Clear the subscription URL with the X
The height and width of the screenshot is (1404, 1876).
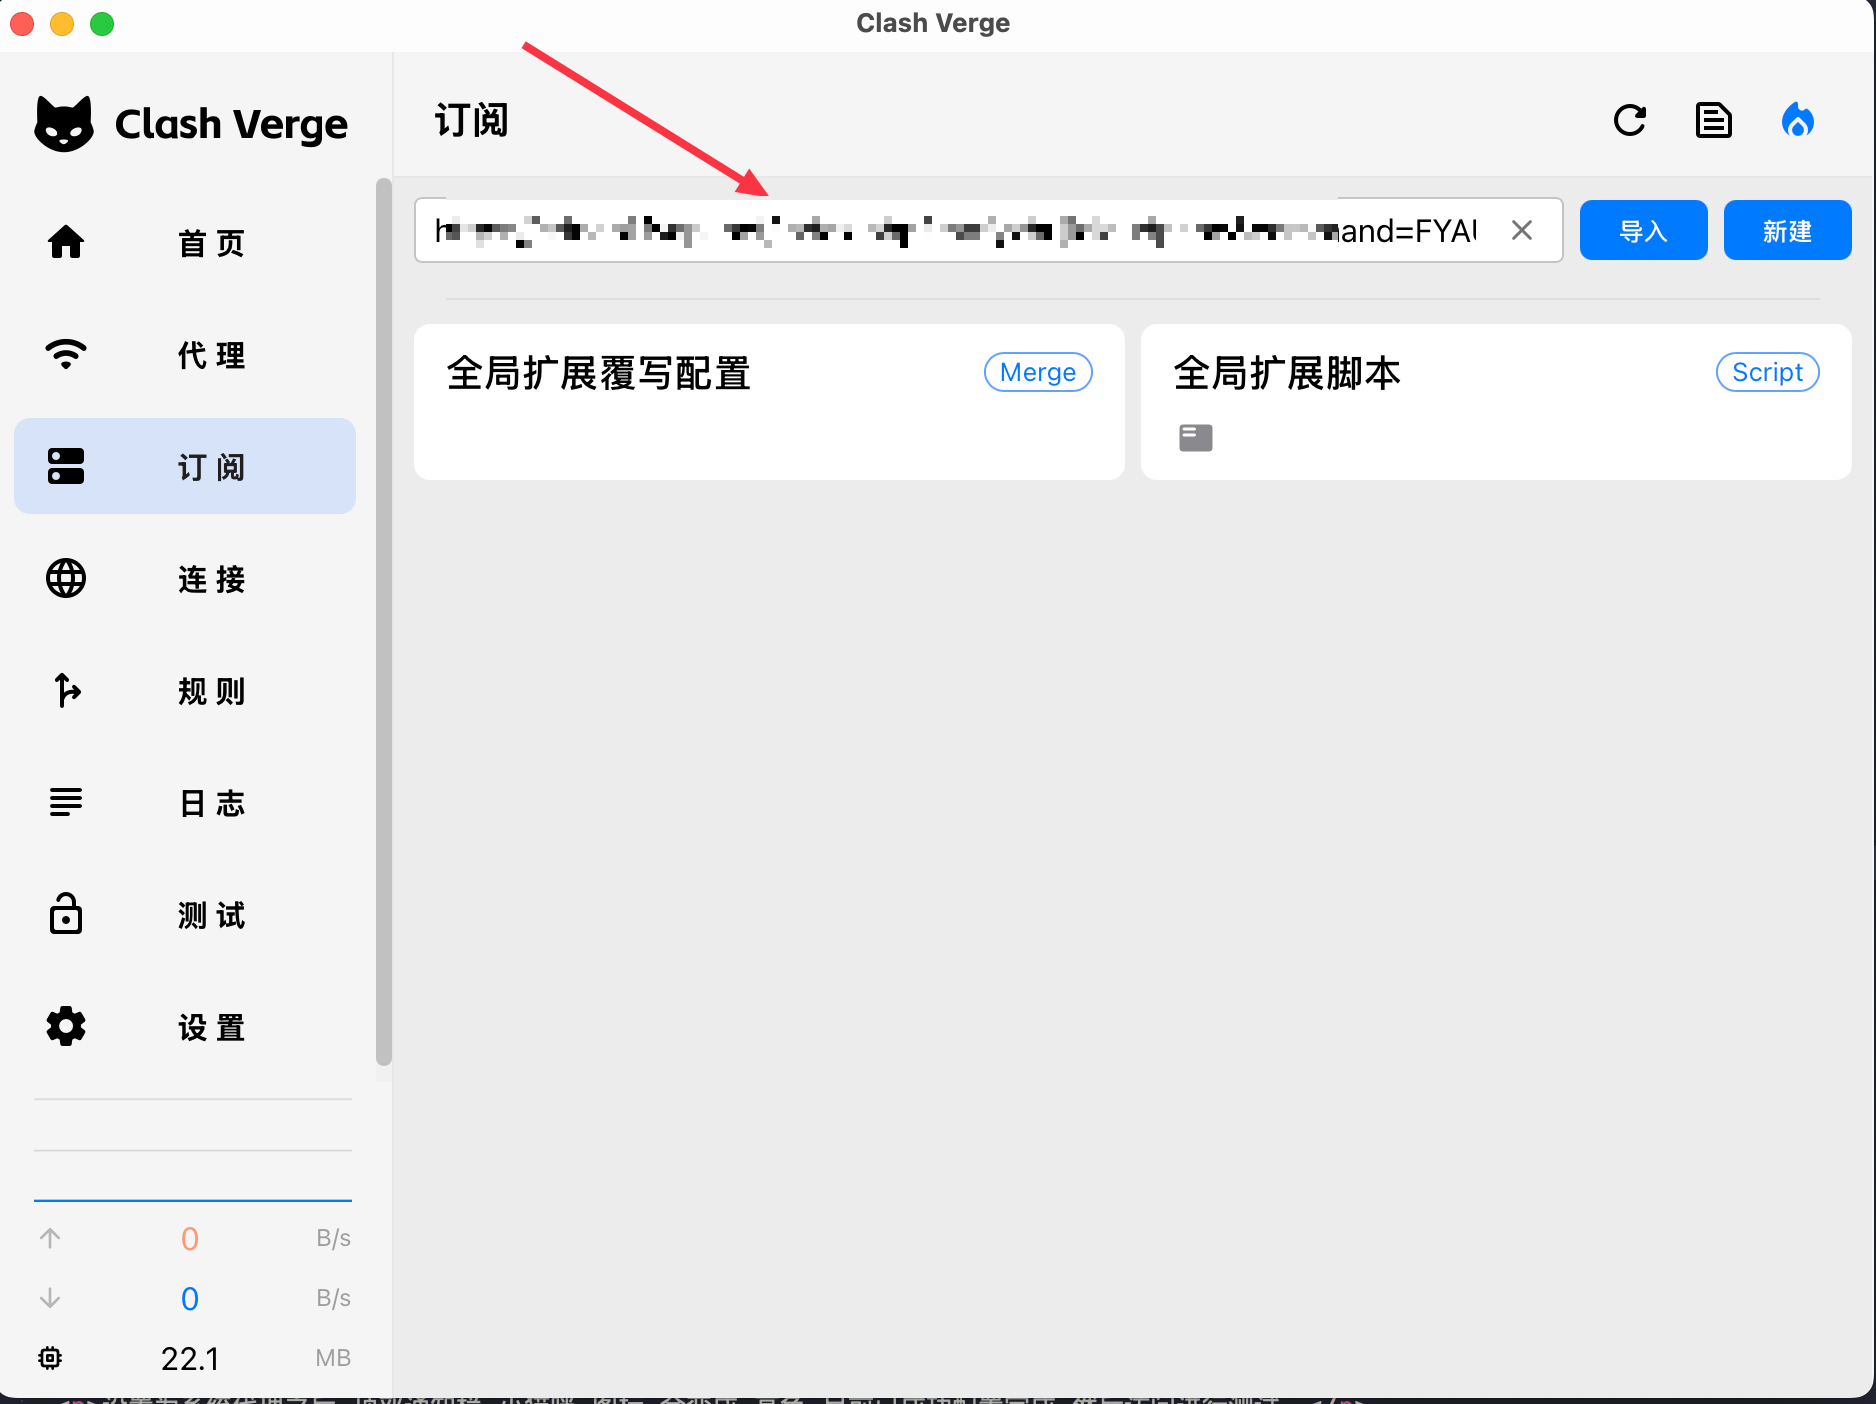click(x=1521, y=231)
